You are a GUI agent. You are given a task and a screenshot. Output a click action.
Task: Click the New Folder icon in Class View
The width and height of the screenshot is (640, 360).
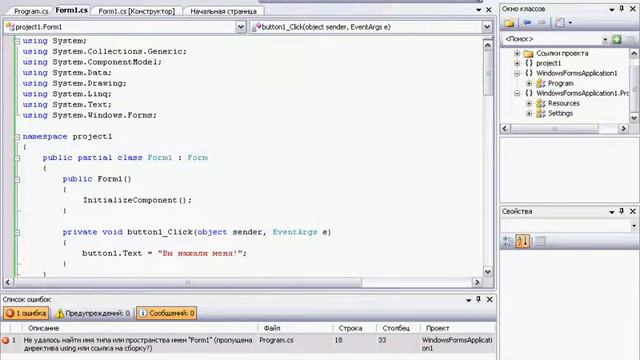(x=509, y=23)
